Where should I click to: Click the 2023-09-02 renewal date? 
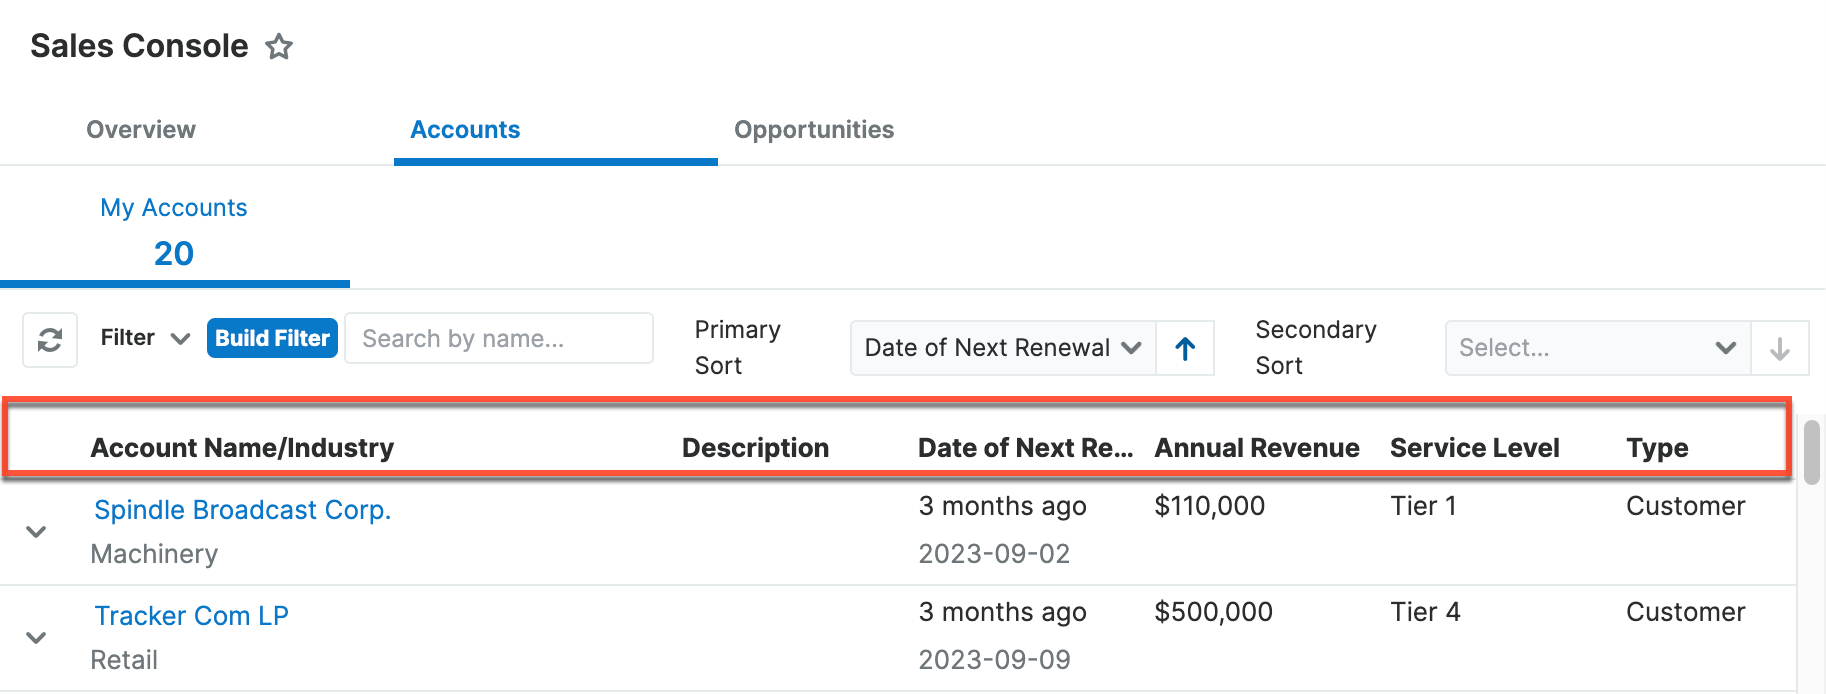pyautogui.click(x=994, y=554)
